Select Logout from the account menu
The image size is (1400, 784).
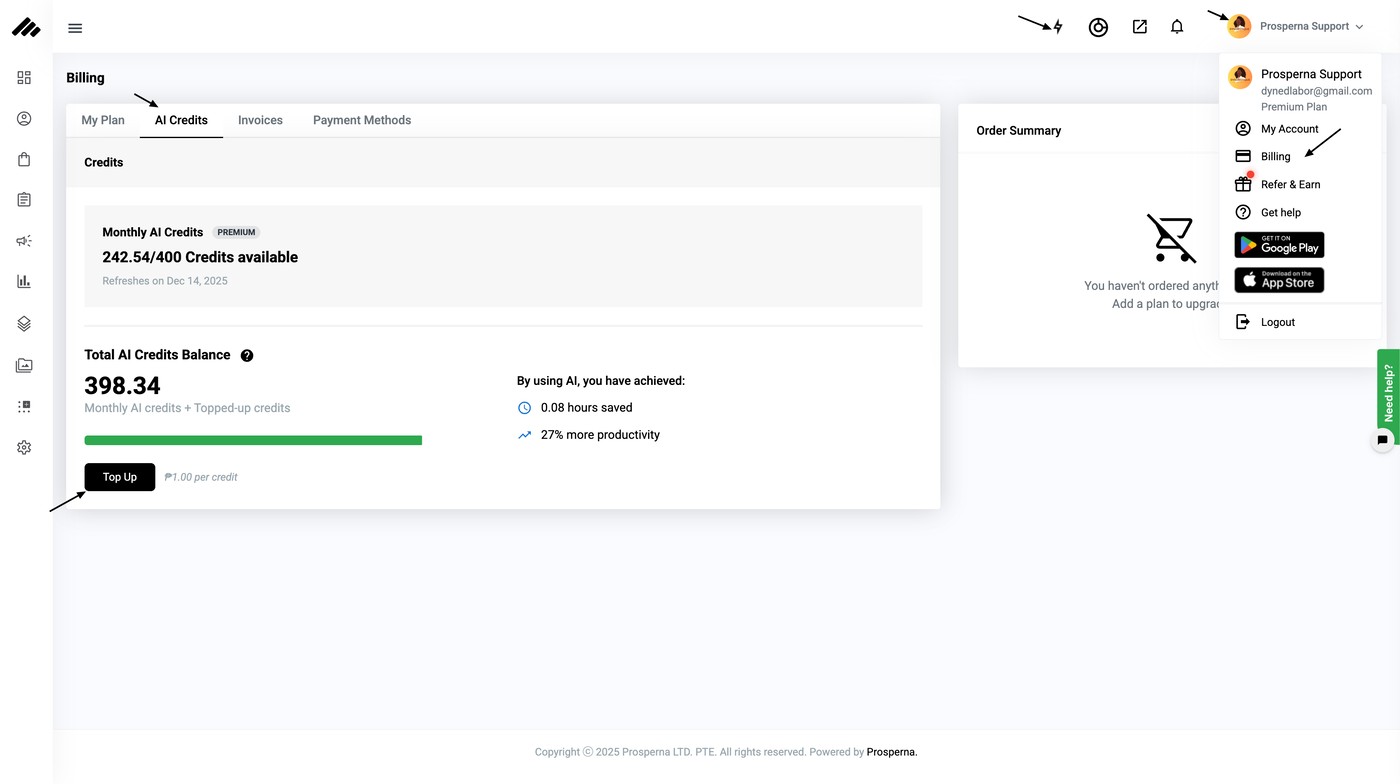(1277, 322)
